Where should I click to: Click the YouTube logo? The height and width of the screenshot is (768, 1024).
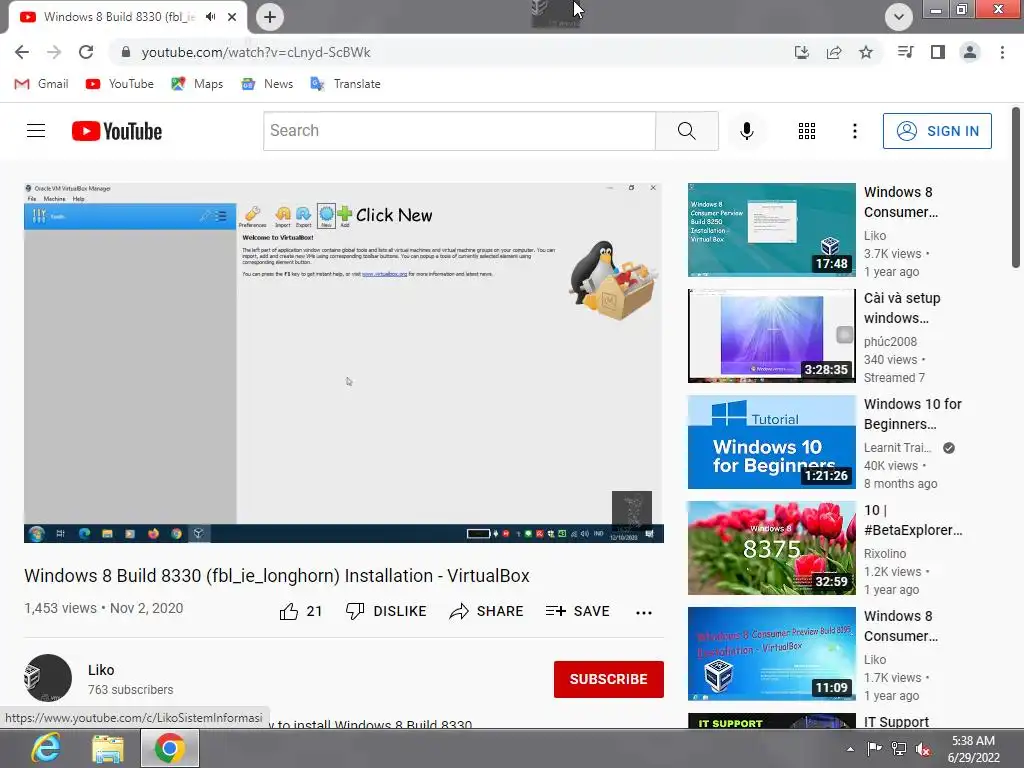(117, 131)
